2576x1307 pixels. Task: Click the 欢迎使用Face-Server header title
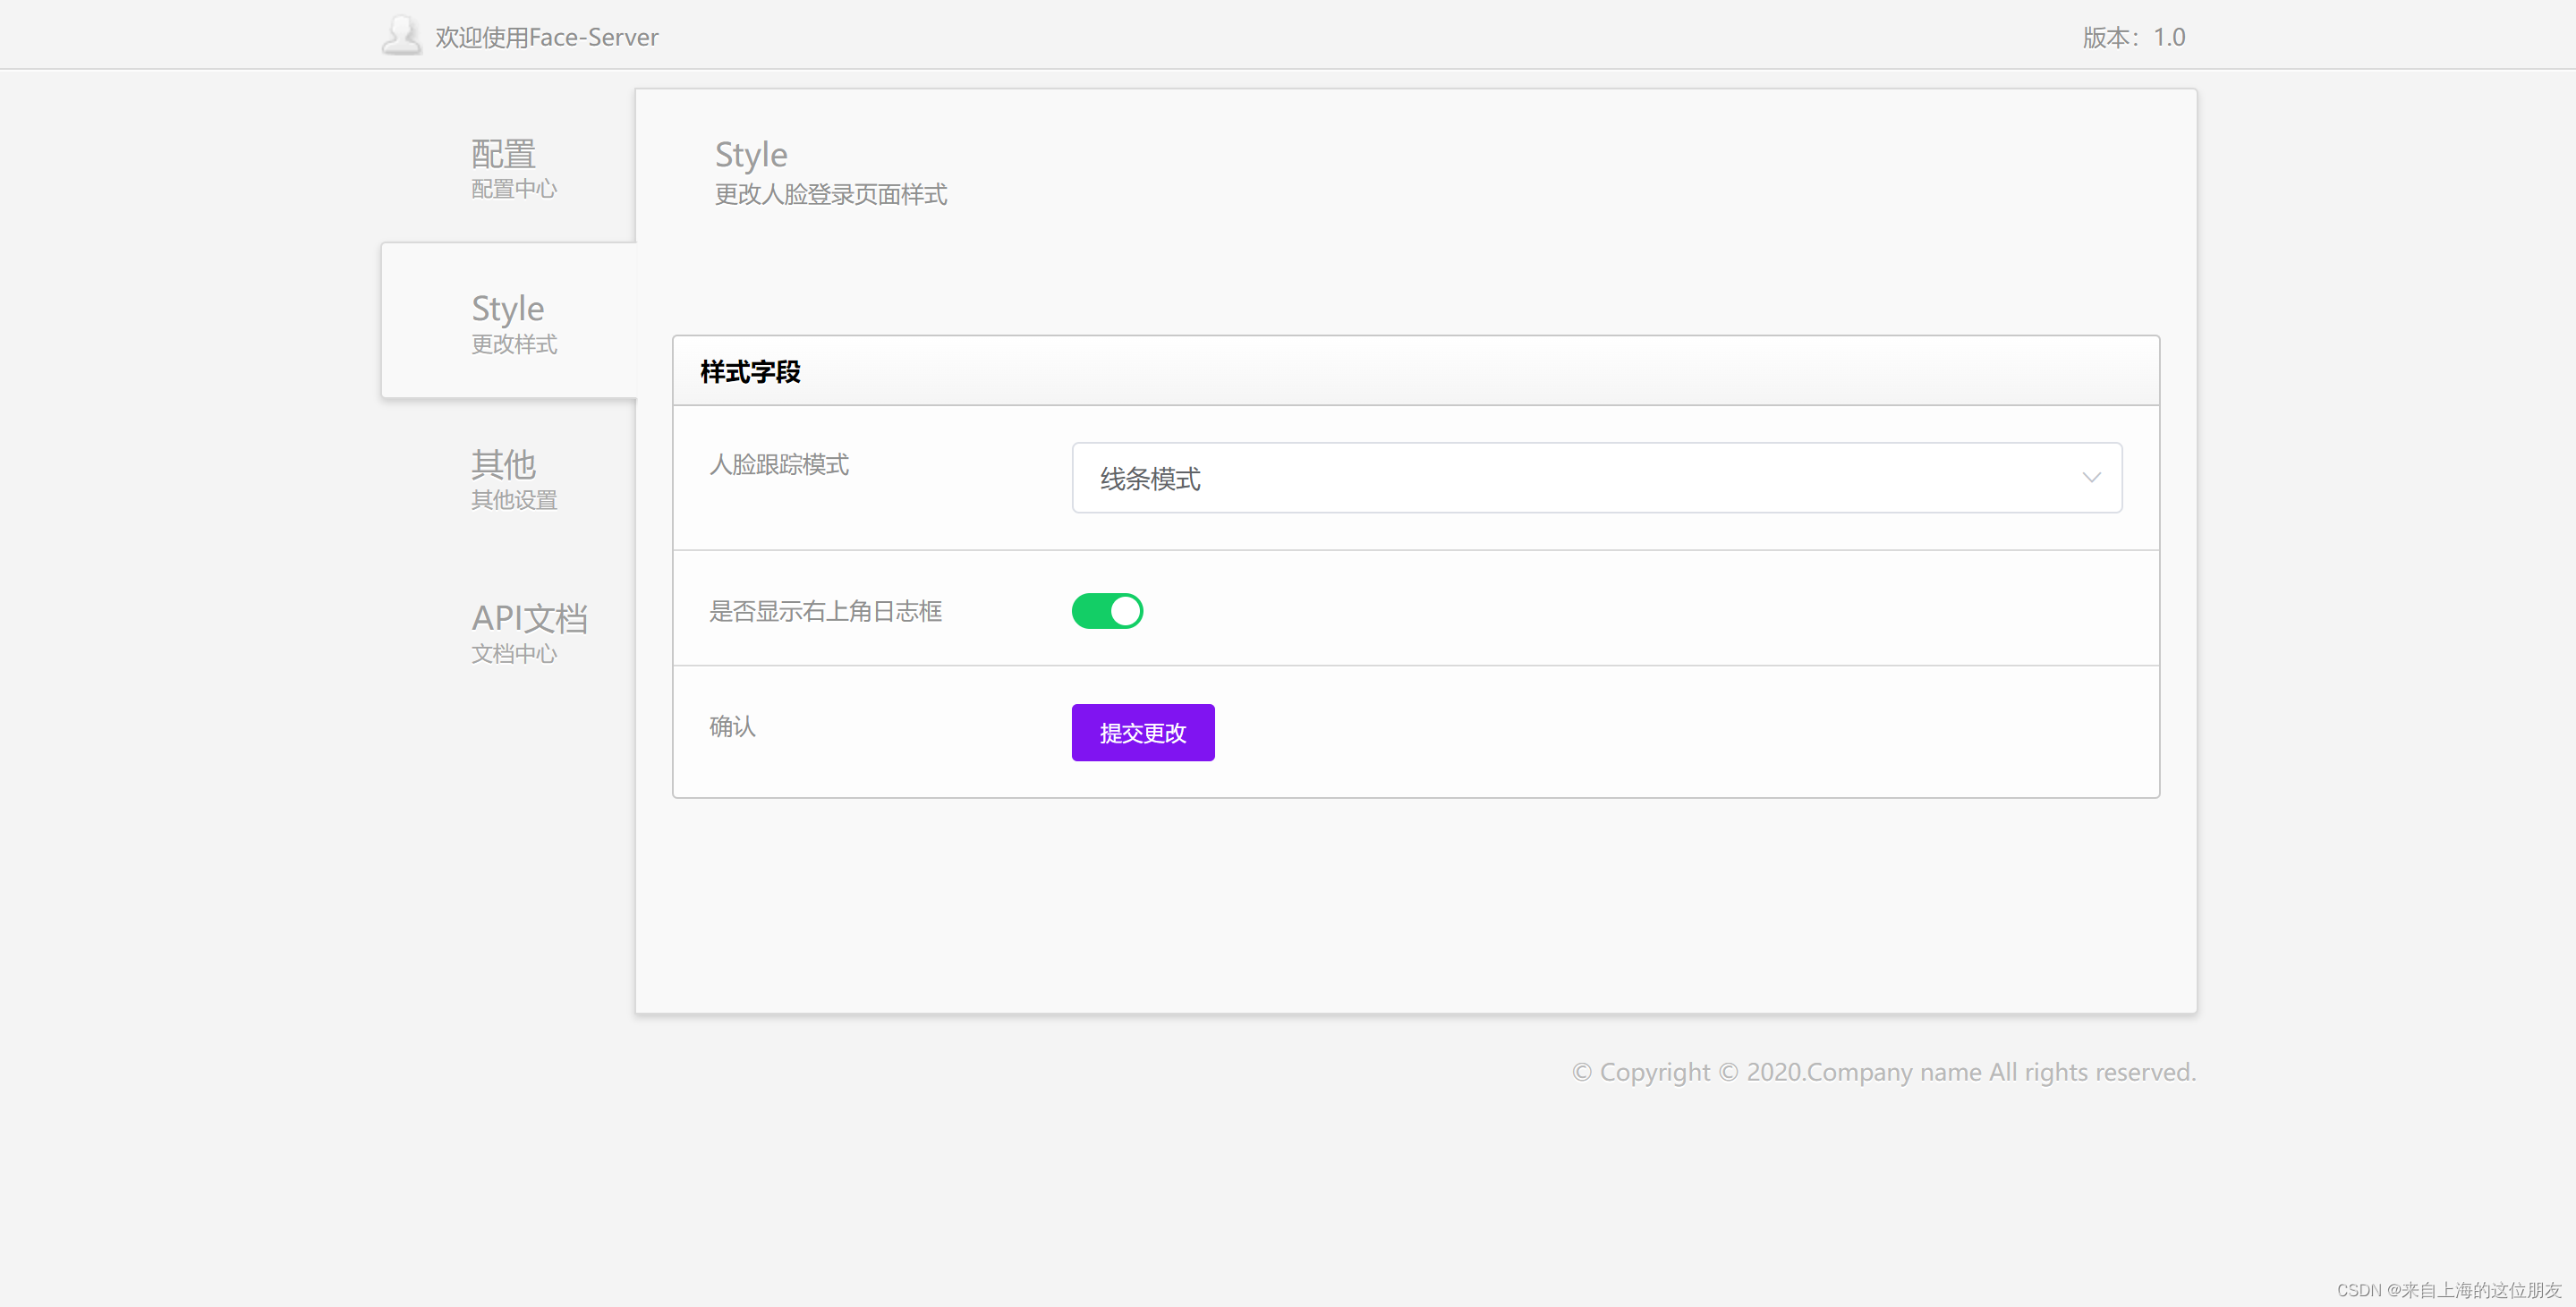(547, 37)
